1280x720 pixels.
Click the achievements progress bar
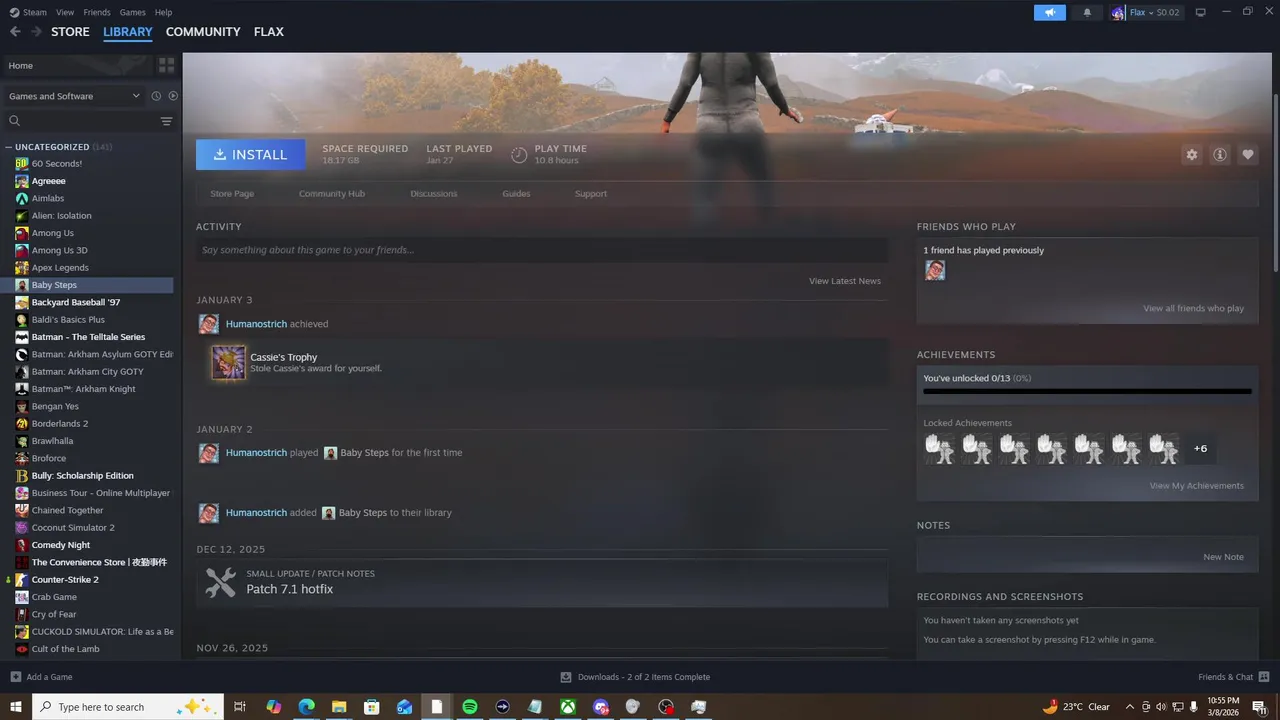[x=1087, y=392]
